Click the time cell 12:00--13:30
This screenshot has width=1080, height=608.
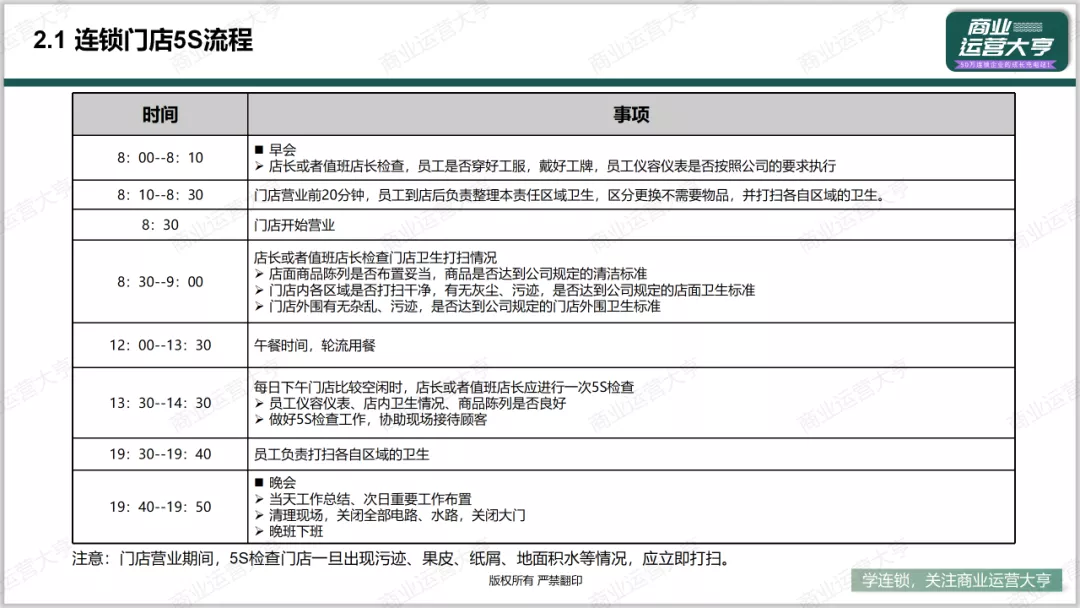(160, 345)
